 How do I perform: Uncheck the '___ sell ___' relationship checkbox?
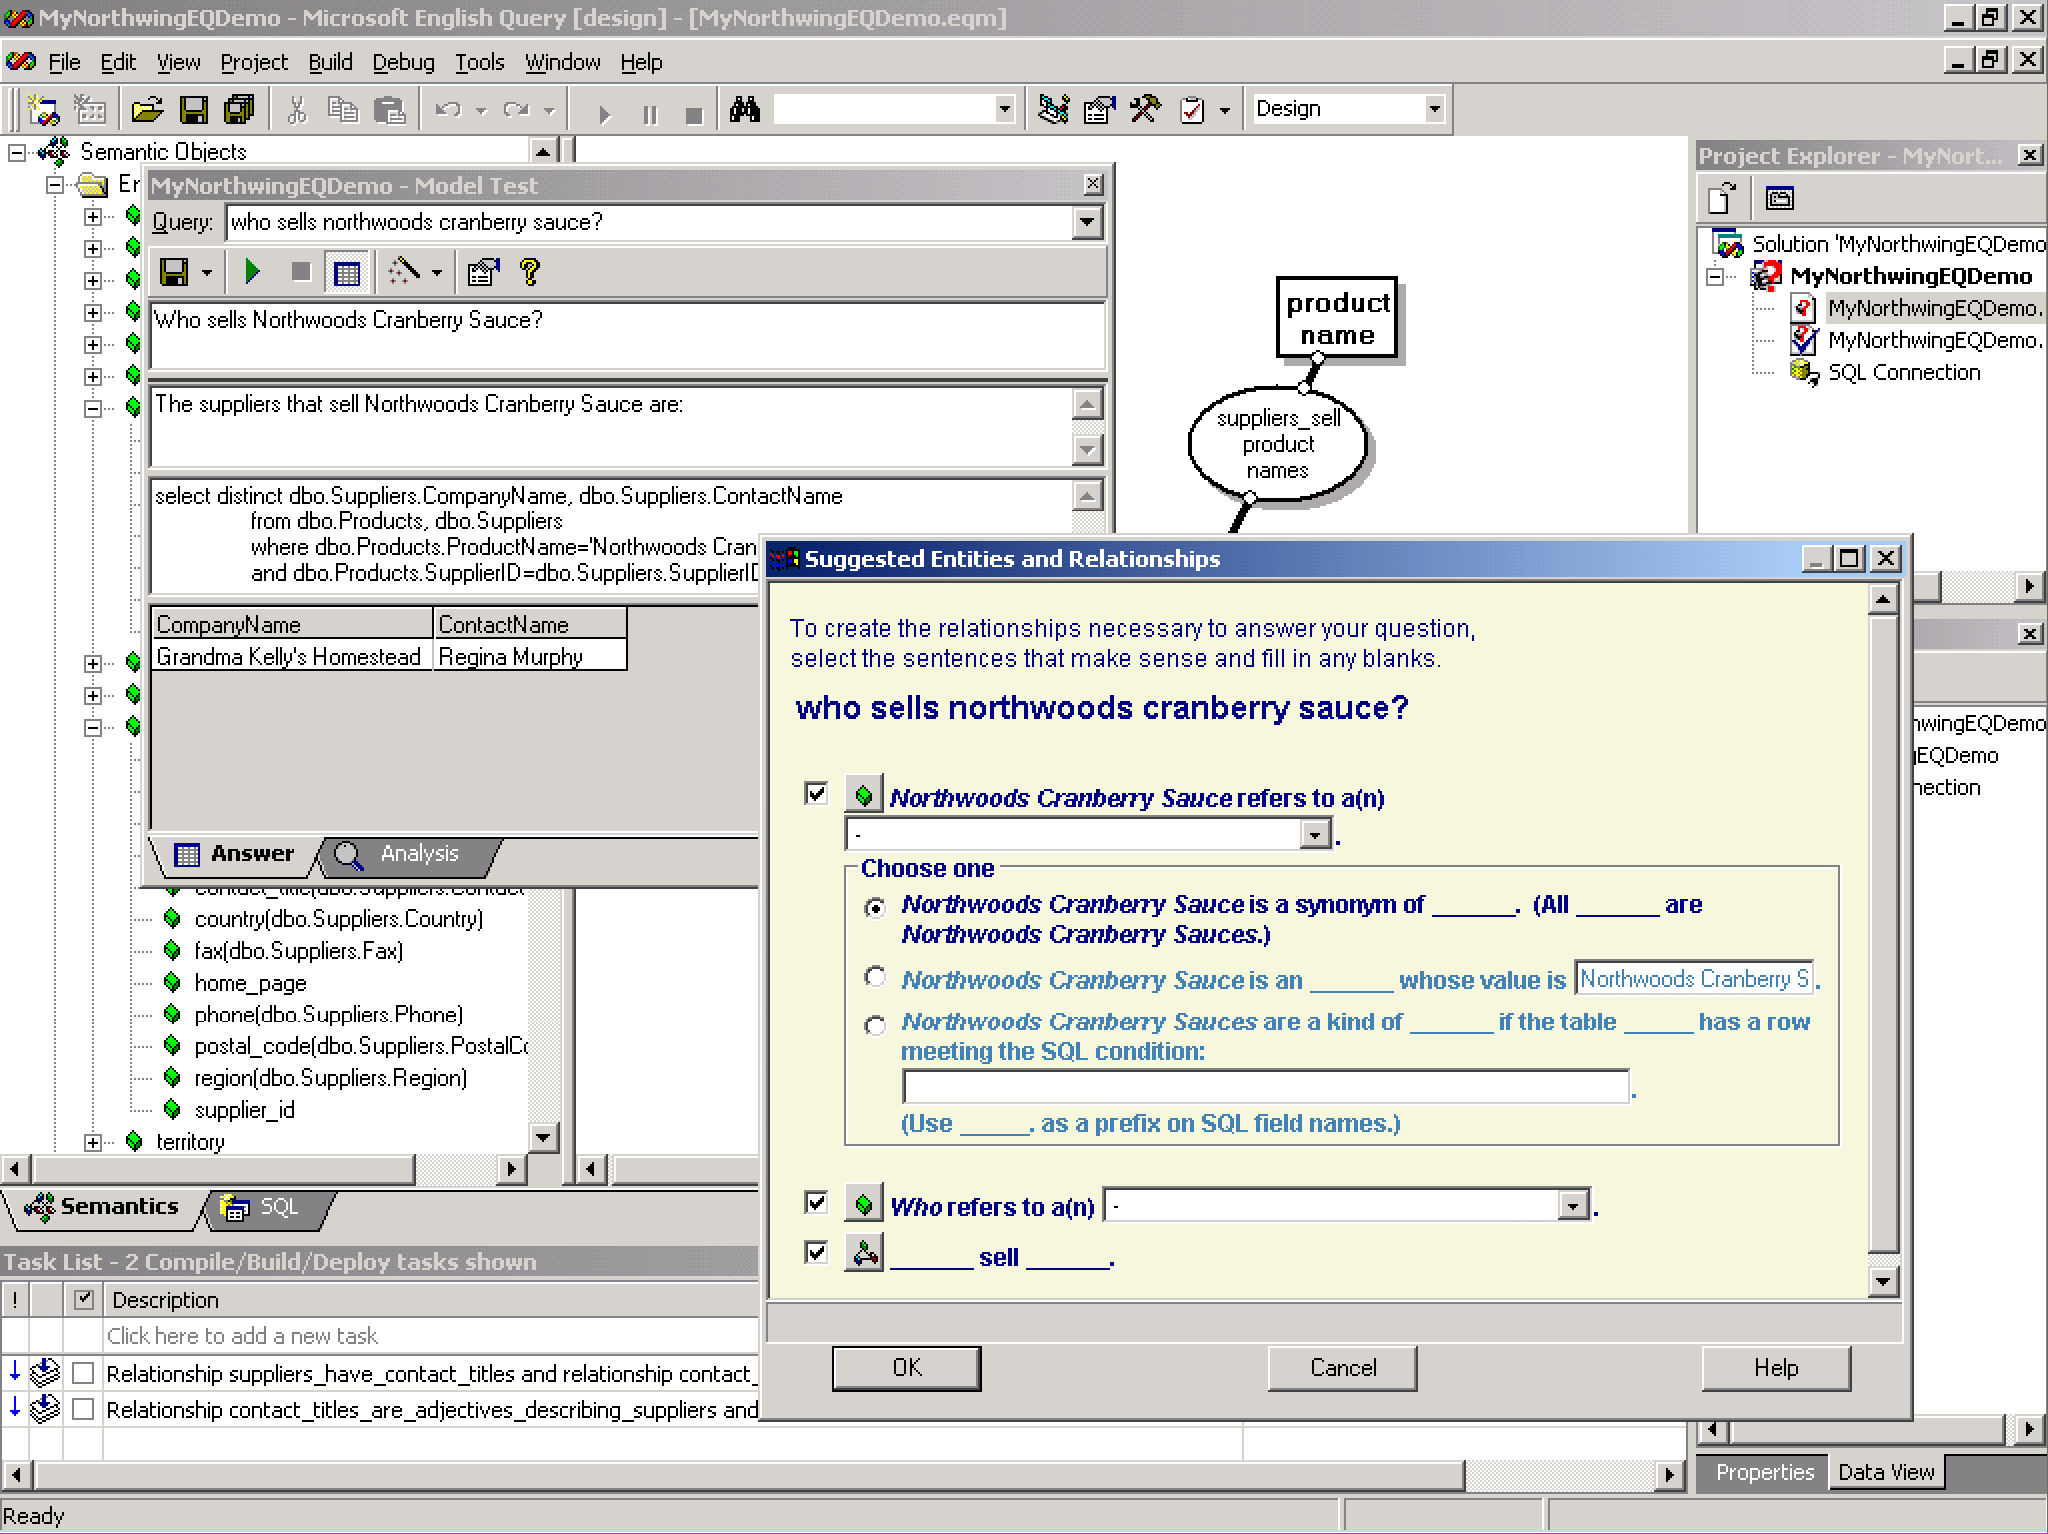click(x=816, y=1252)
